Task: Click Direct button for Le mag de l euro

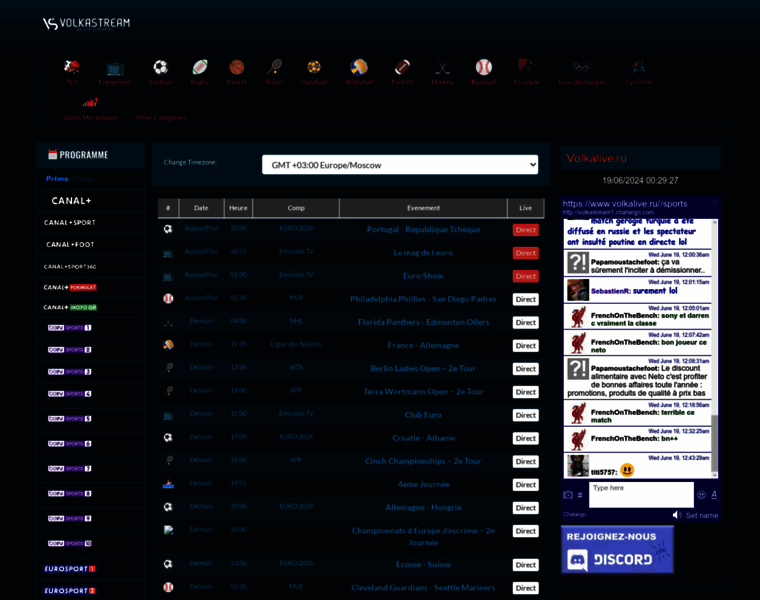Action: pyautogui.click(x=525, y=253)
